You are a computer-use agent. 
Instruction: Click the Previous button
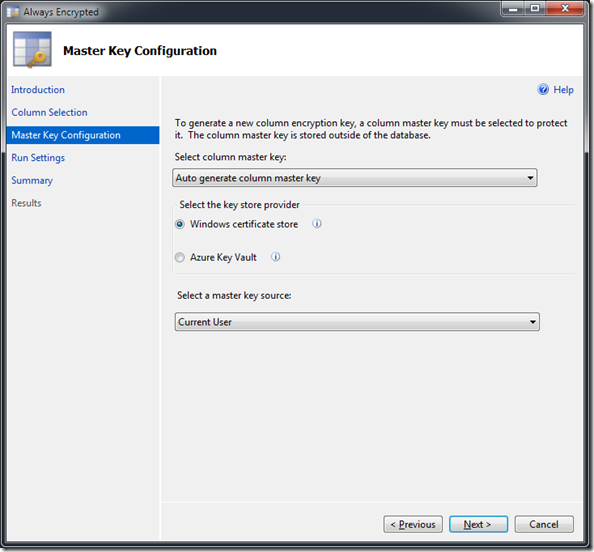(413, 524)
